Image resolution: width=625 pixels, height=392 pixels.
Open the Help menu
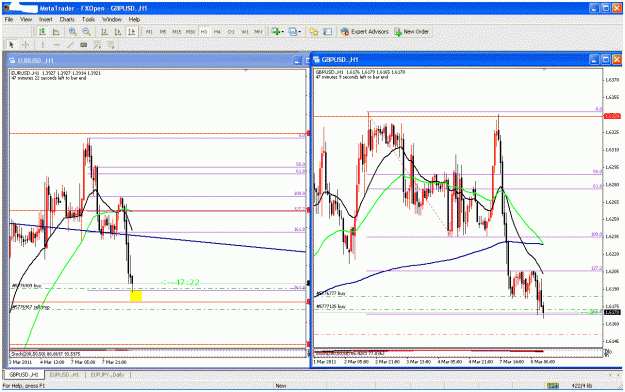point(134,19)
